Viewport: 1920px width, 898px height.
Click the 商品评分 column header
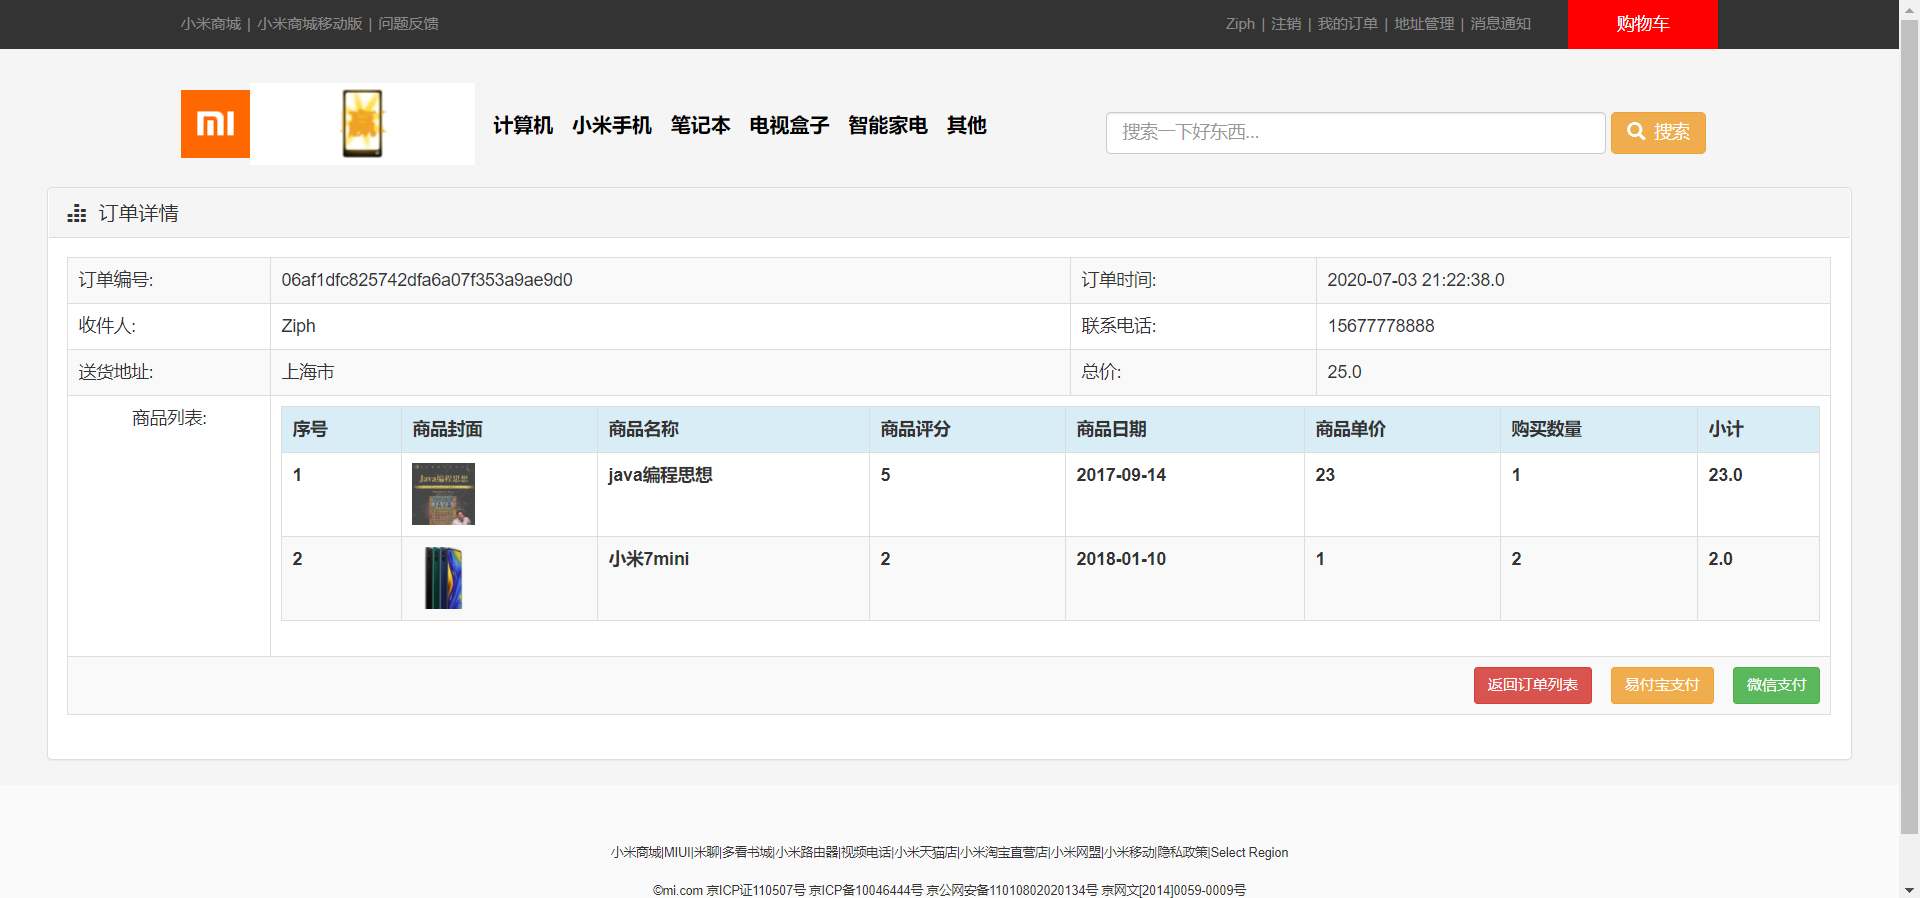(x=915, y=429)
